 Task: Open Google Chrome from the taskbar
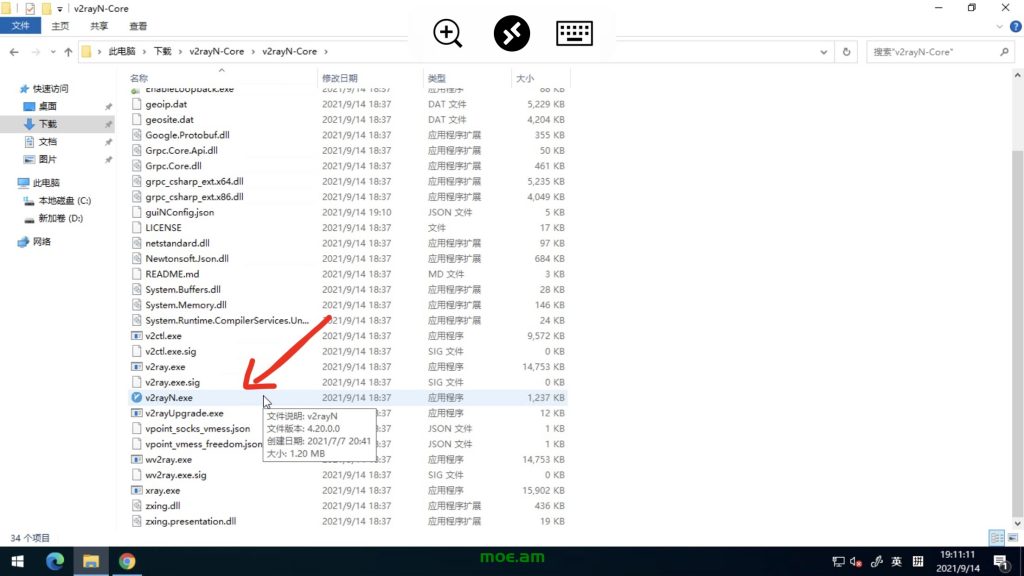pos(127,561)
